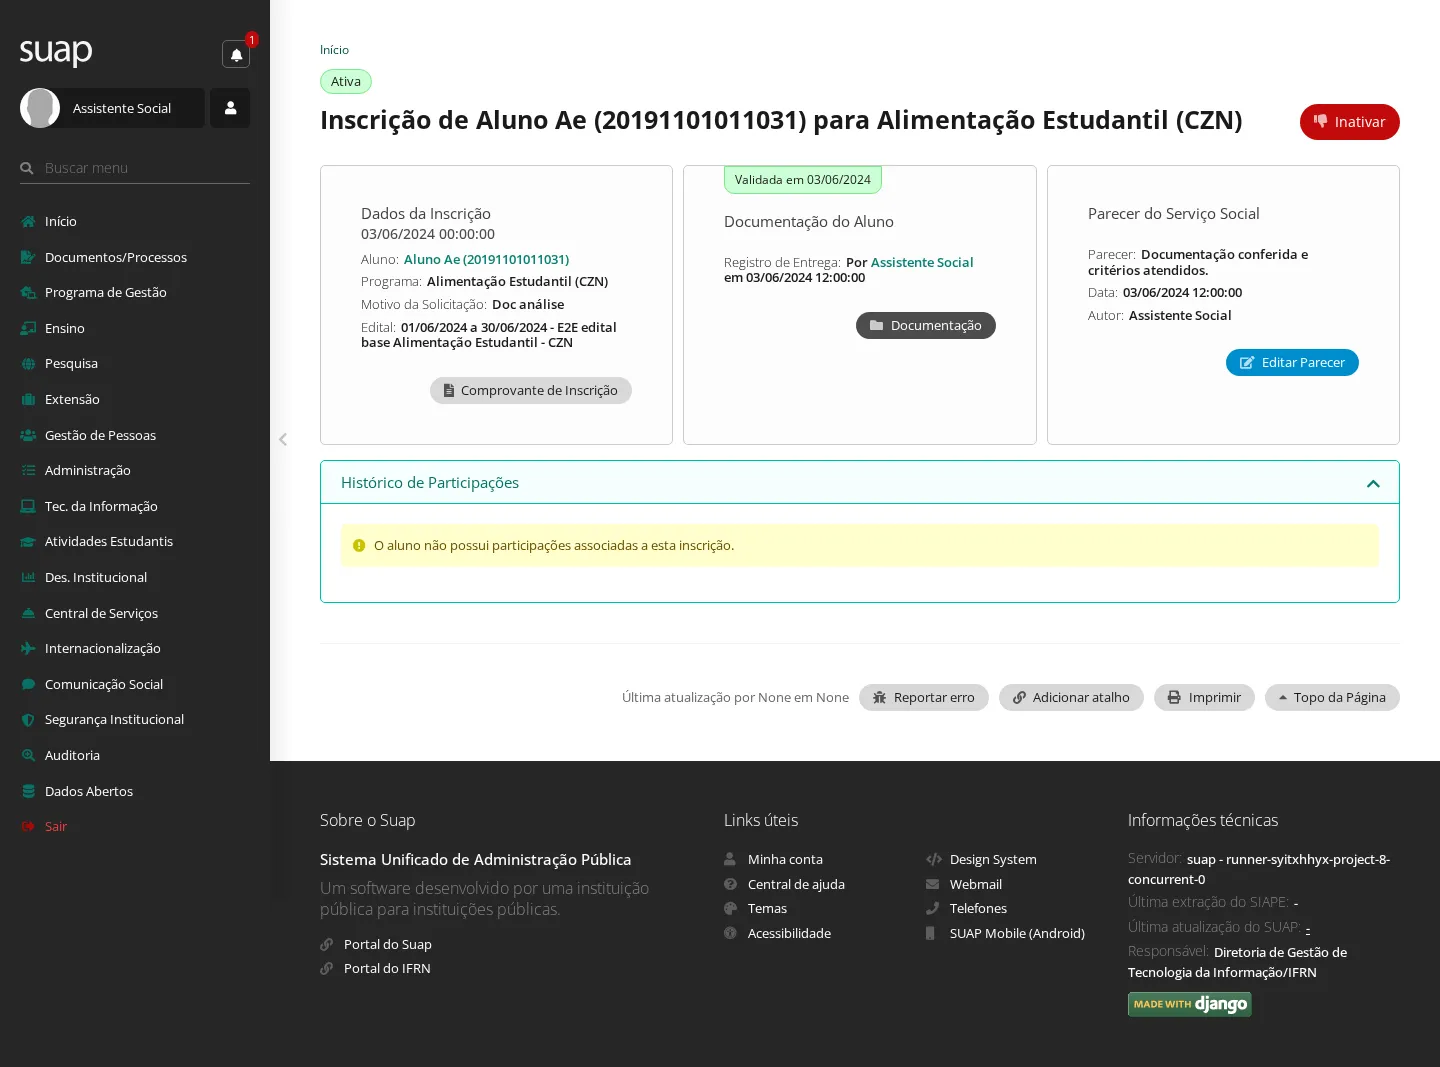This screenshot has width=1440, height=1067.
Task: Click the Adicionar atalho button
Action: 1071,697
